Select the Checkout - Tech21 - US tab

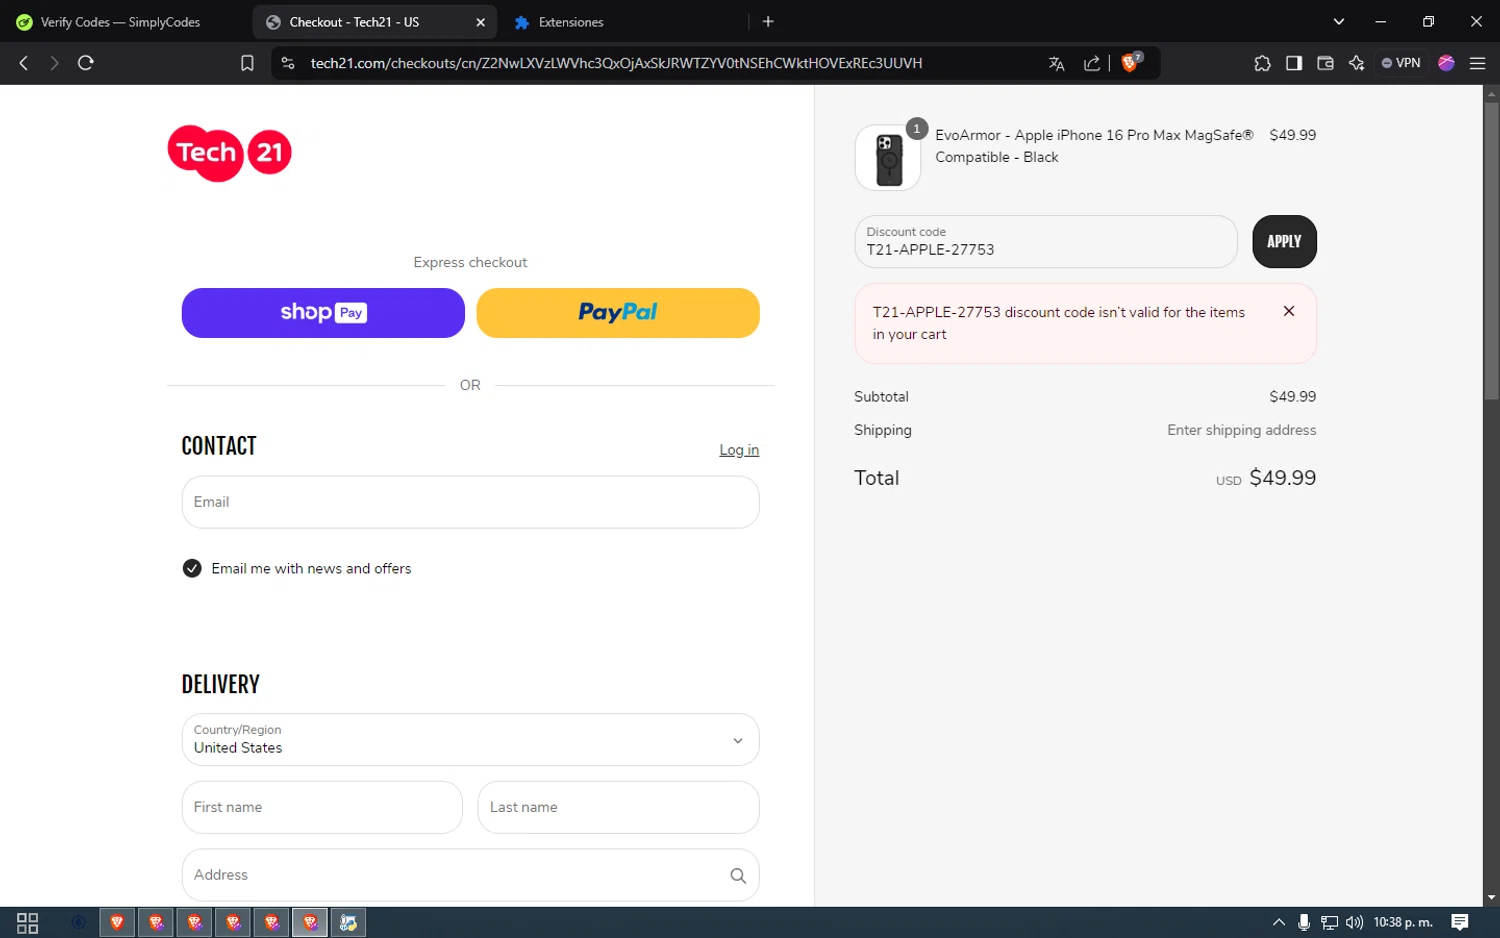pos(354,22)
